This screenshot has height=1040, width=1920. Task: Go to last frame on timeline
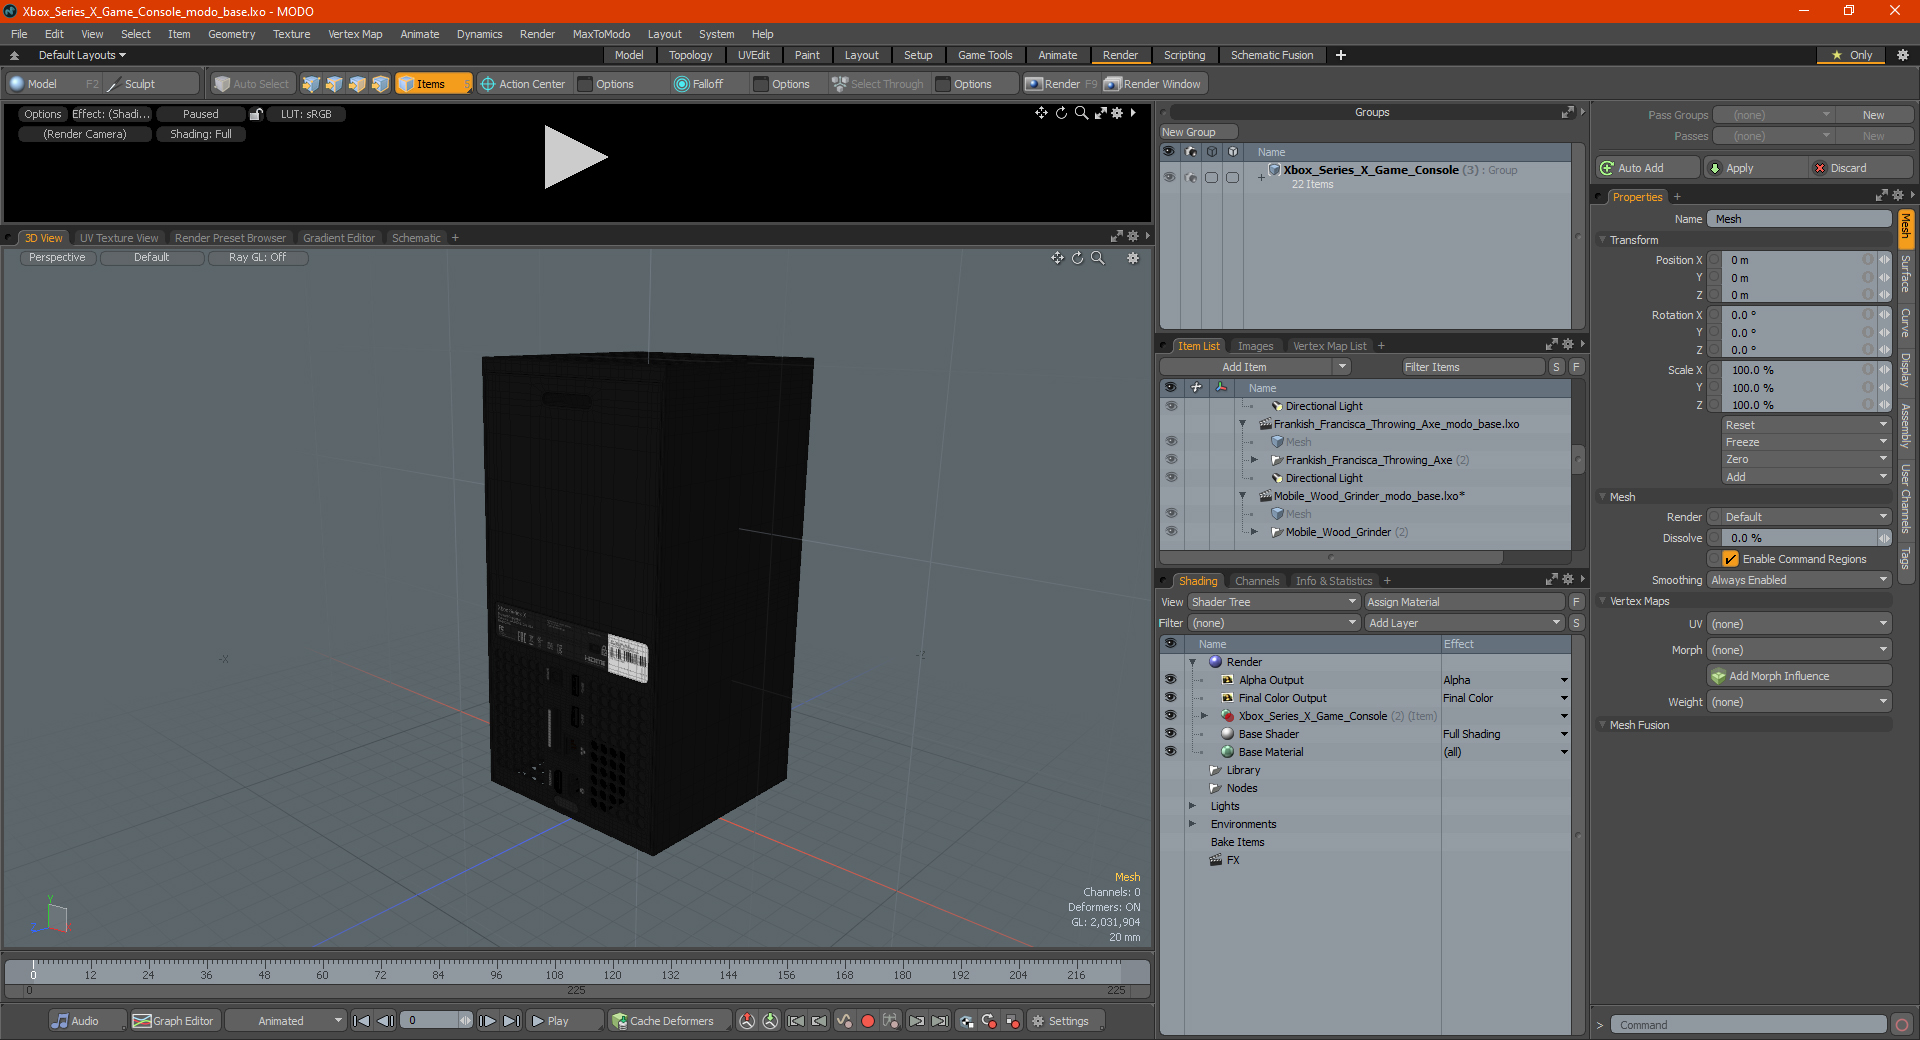click(511, 1021)
